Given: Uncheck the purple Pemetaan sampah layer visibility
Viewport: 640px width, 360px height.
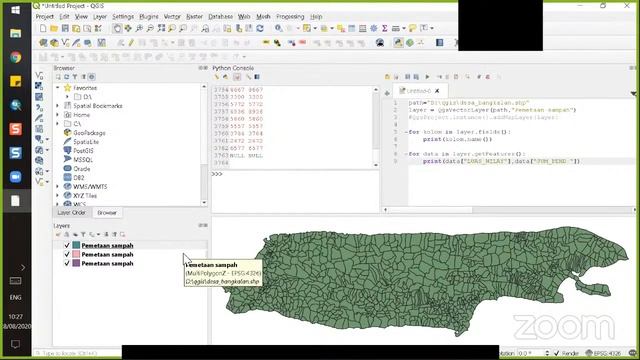Looking at the screenshot, I should pos(67,263).
